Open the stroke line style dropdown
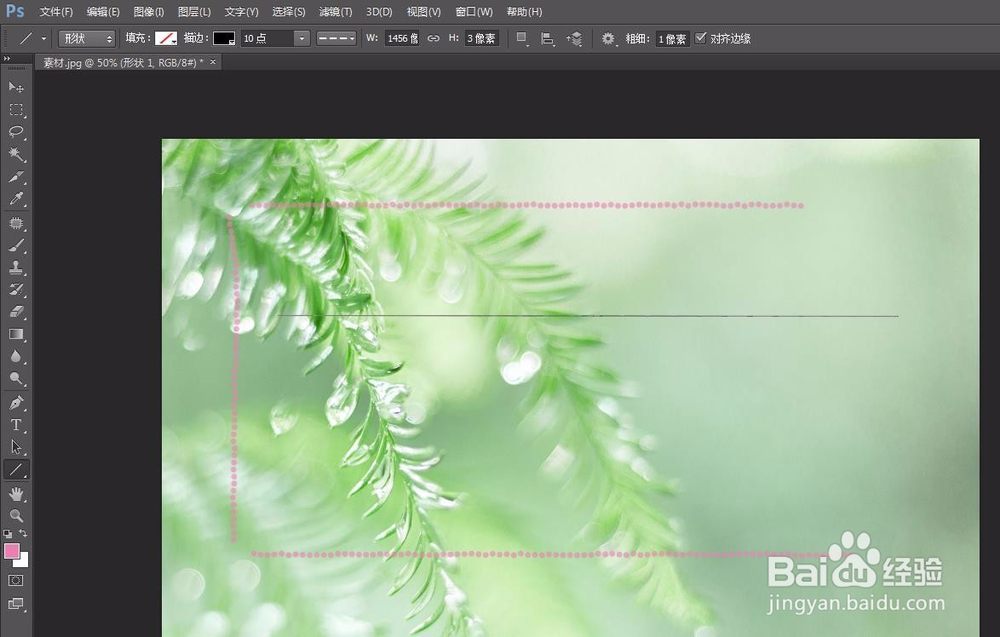This screenshot has width=1000, height=637. click(336, 39)
